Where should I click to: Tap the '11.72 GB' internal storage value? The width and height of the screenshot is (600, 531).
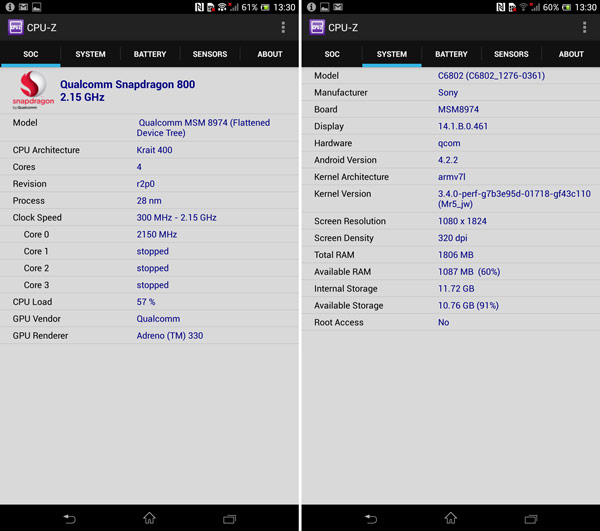[x=456, y=288]
